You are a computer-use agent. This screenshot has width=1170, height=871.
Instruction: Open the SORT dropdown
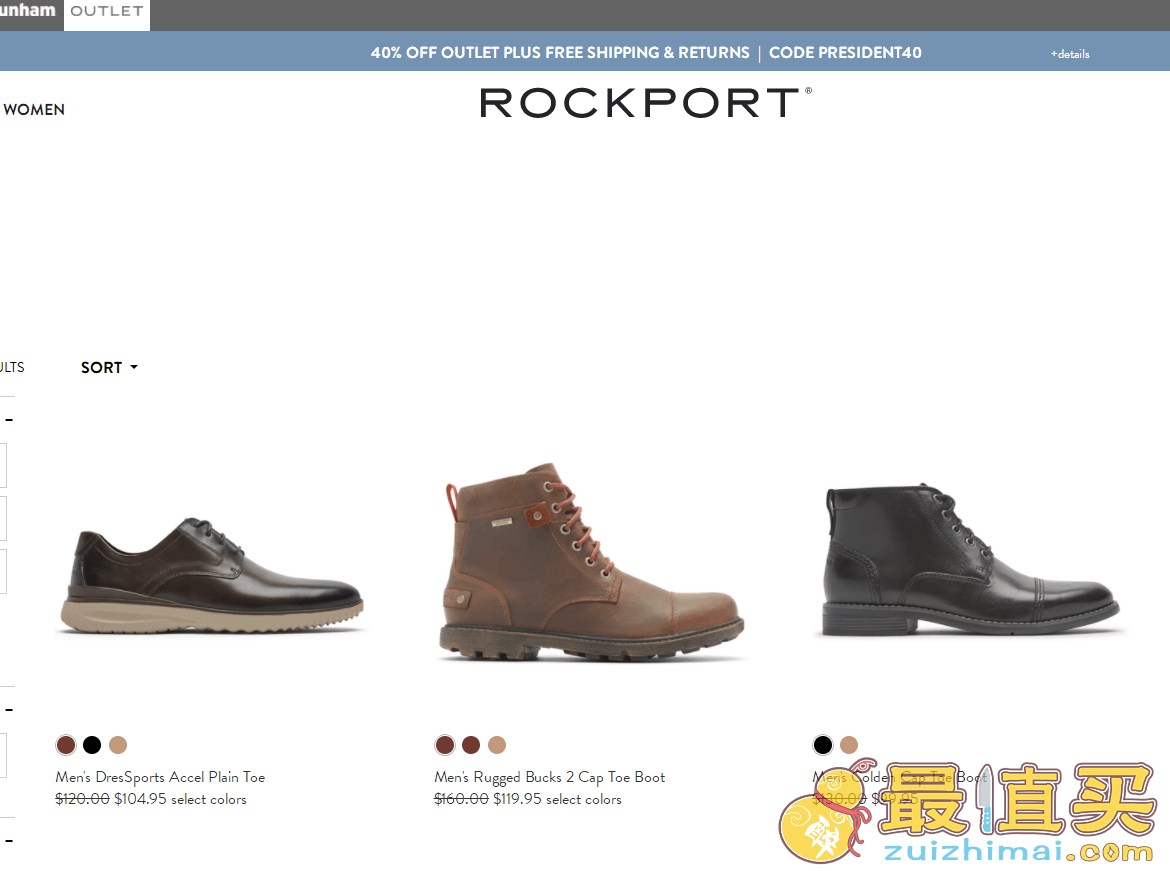pos(109,367)
